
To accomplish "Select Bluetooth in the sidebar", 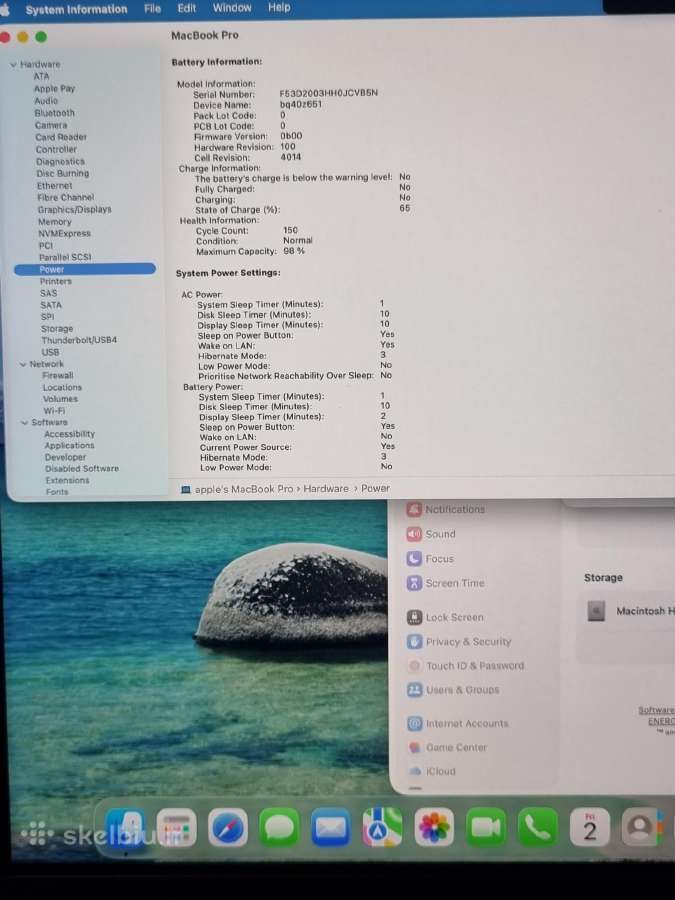I will pyautogui.click(x=55, y=113).
